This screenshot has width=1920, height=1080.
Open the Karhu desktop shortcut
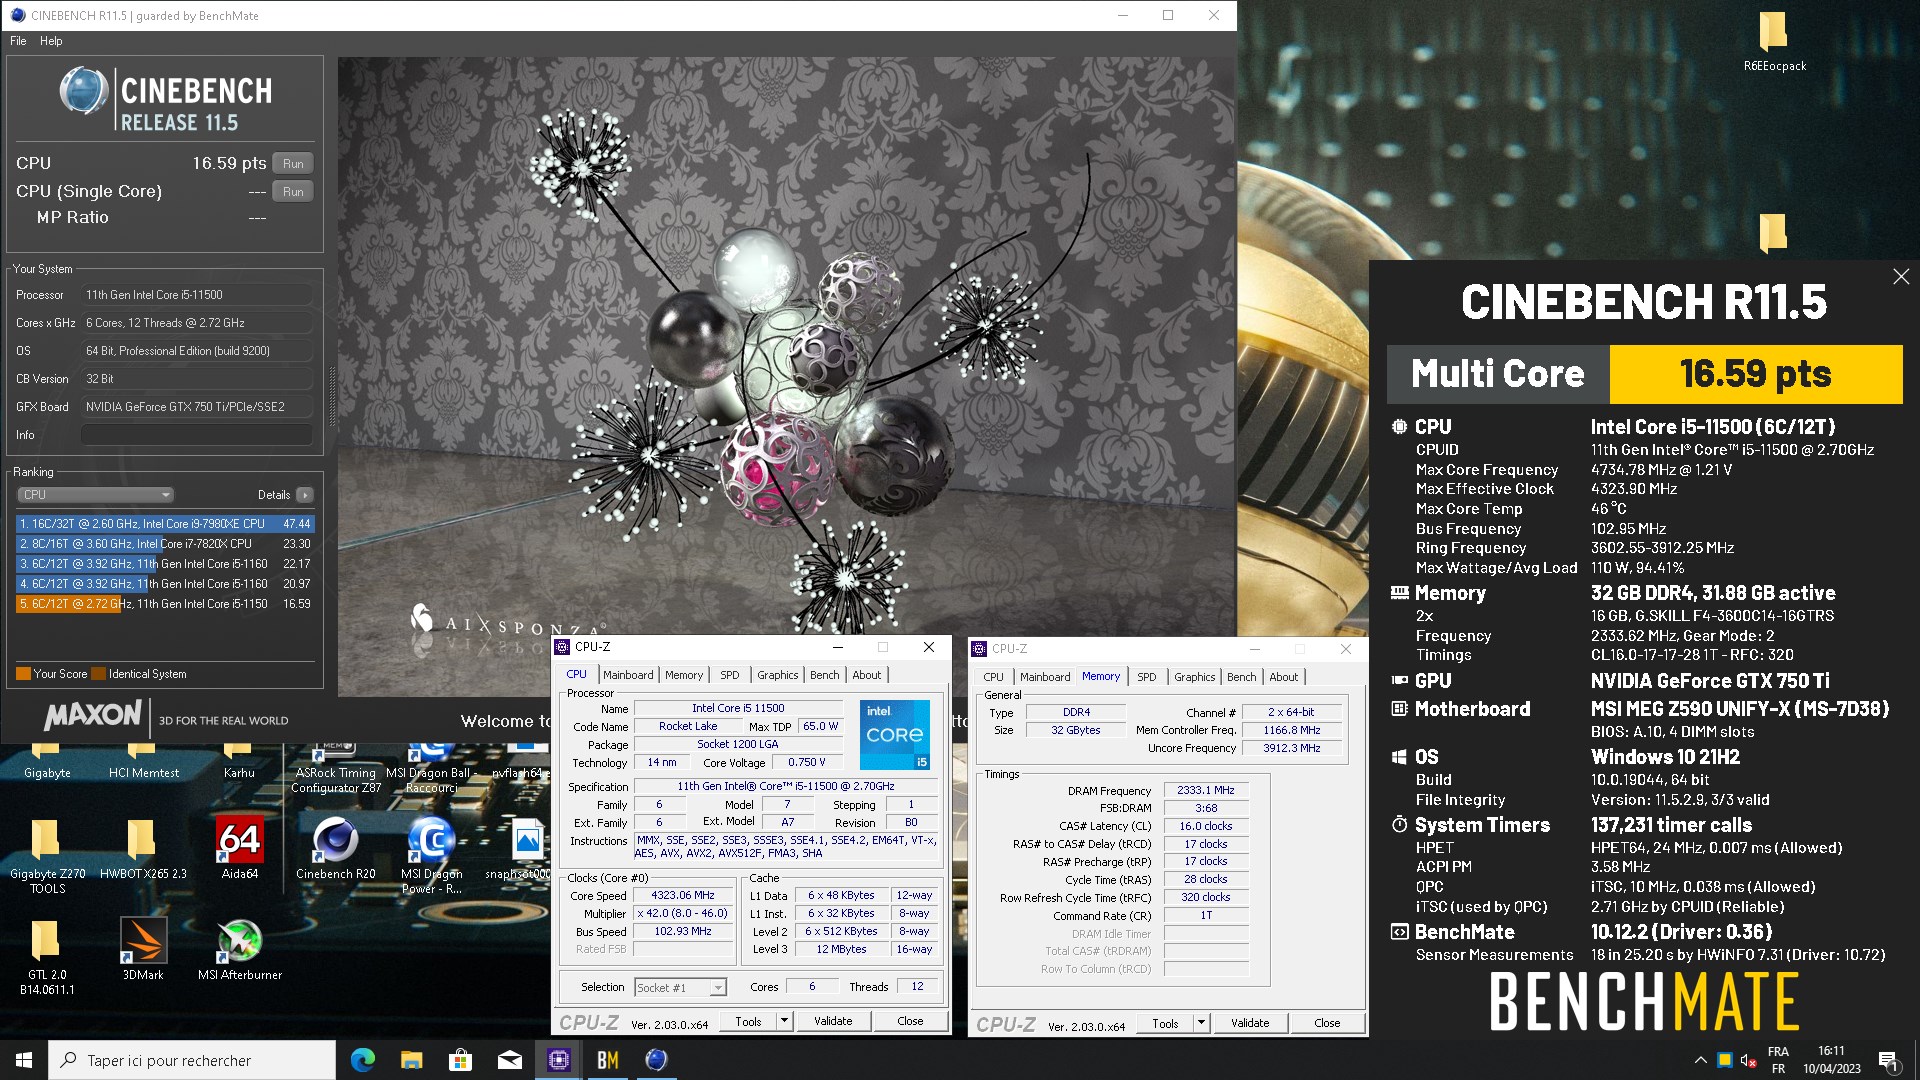tap(239, 762)
